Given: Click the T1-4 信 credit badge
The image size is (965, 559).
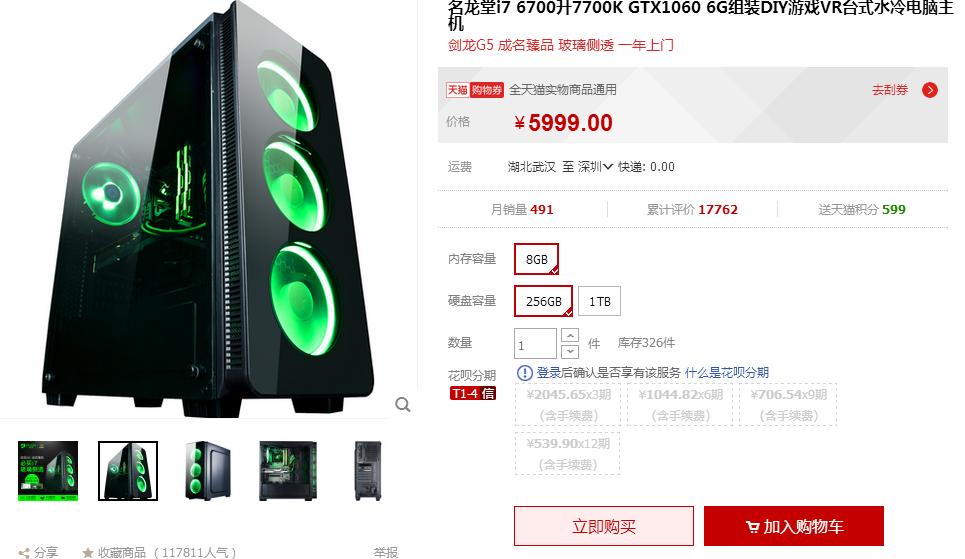Looking at the screenshot, I should point(473,393).
